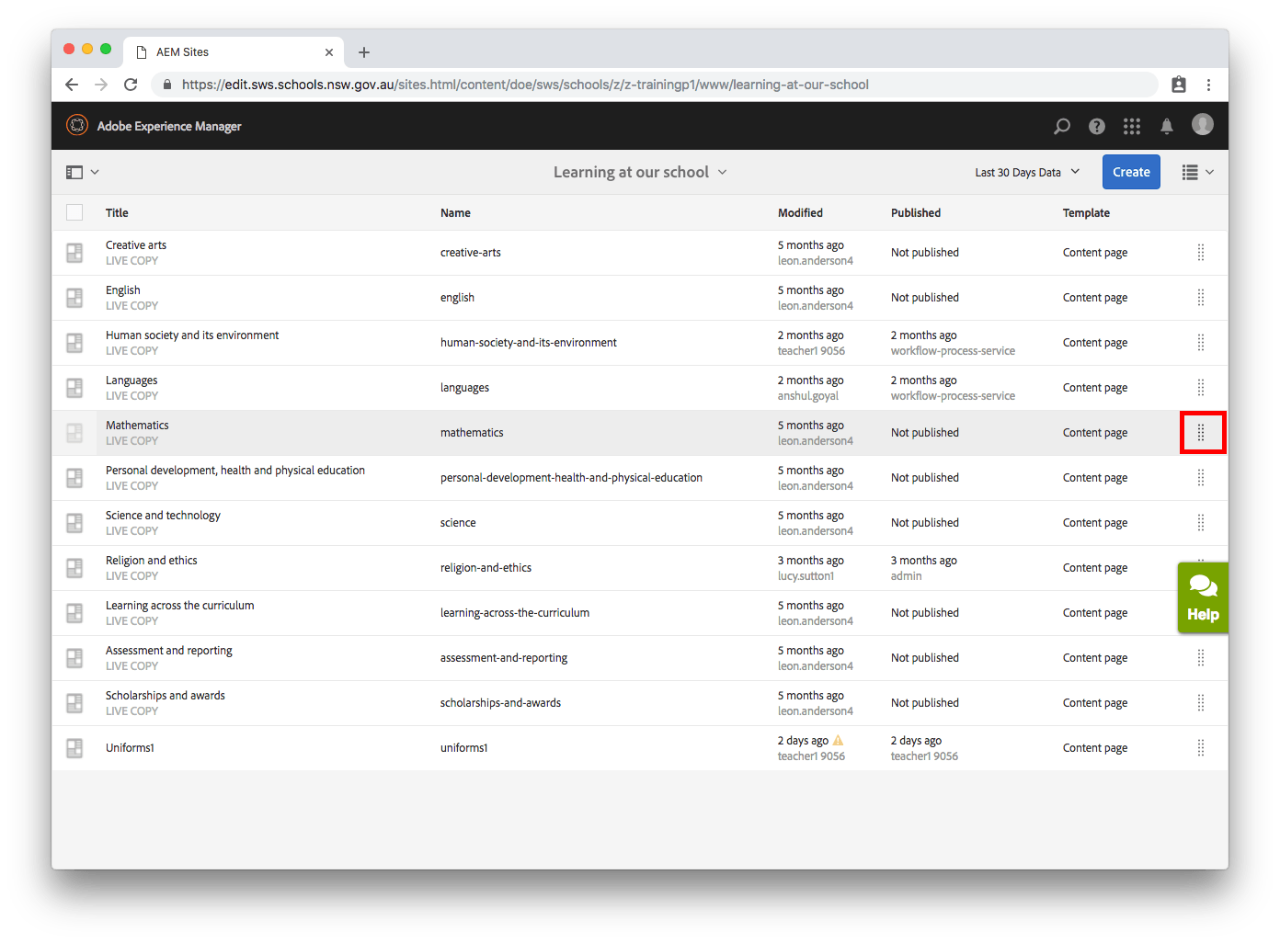Click the name cell religion-and-ethics
This screenshot has width=1280, height=943.
click(485, 568)
